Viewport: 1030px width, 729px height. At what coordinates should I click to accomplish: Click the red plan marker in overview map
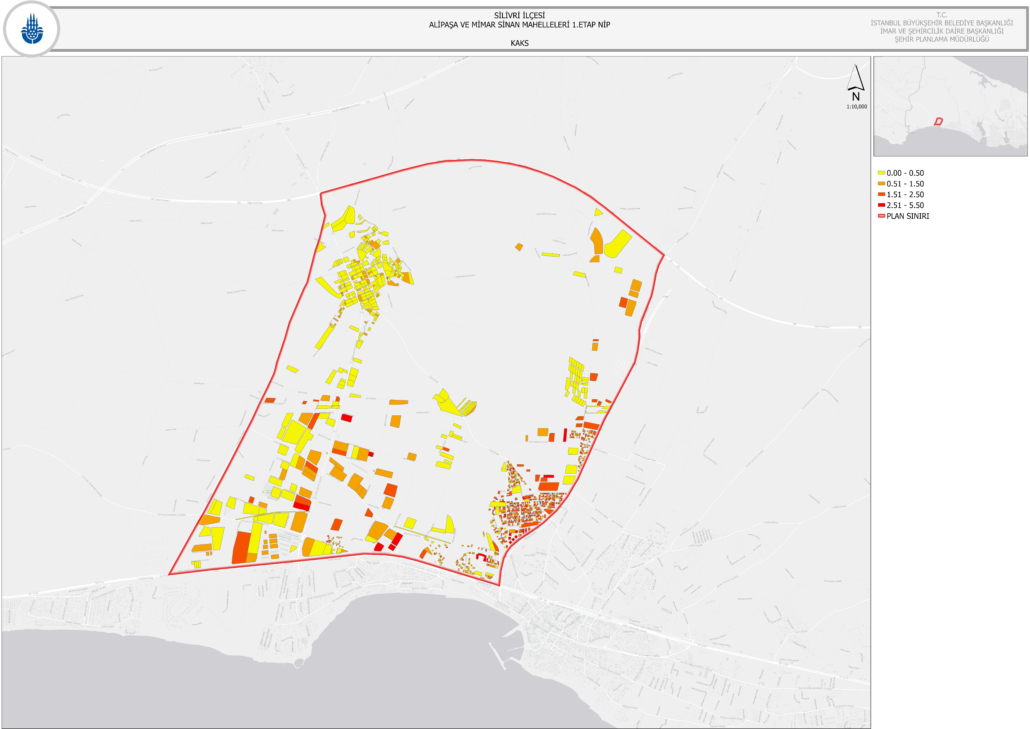[938, 122]
